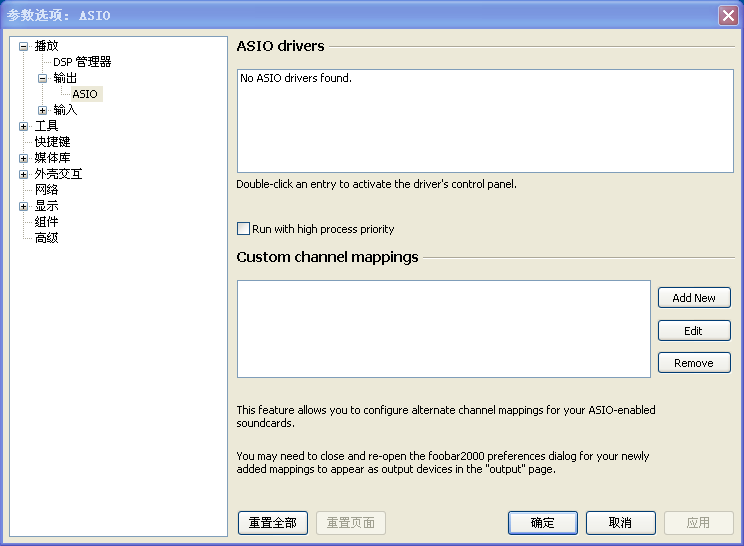This screenshot has height=546, width=744.
Task: Click the 重置全部 button
Action: click(x=273, y=523)
